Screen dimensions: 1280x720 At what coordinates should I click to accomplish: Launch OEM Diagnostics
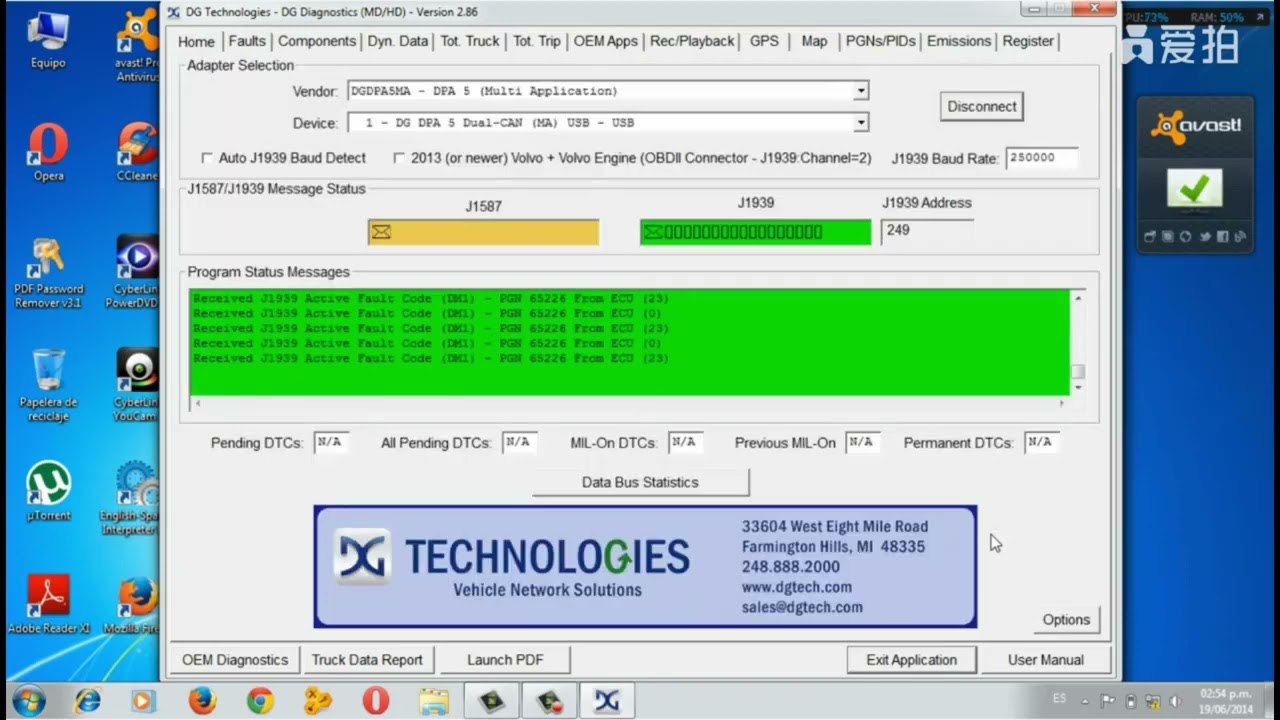[x=235, y=660]
